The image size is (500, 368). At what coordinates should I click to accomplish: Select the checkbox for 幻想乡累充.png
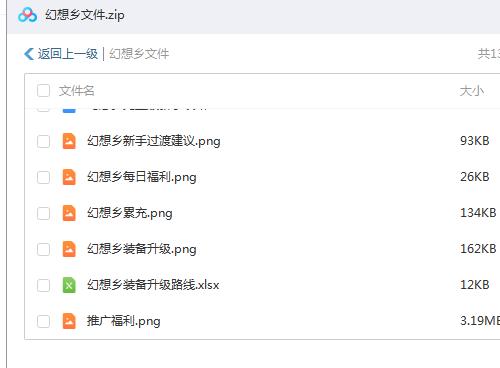(43, 213)
